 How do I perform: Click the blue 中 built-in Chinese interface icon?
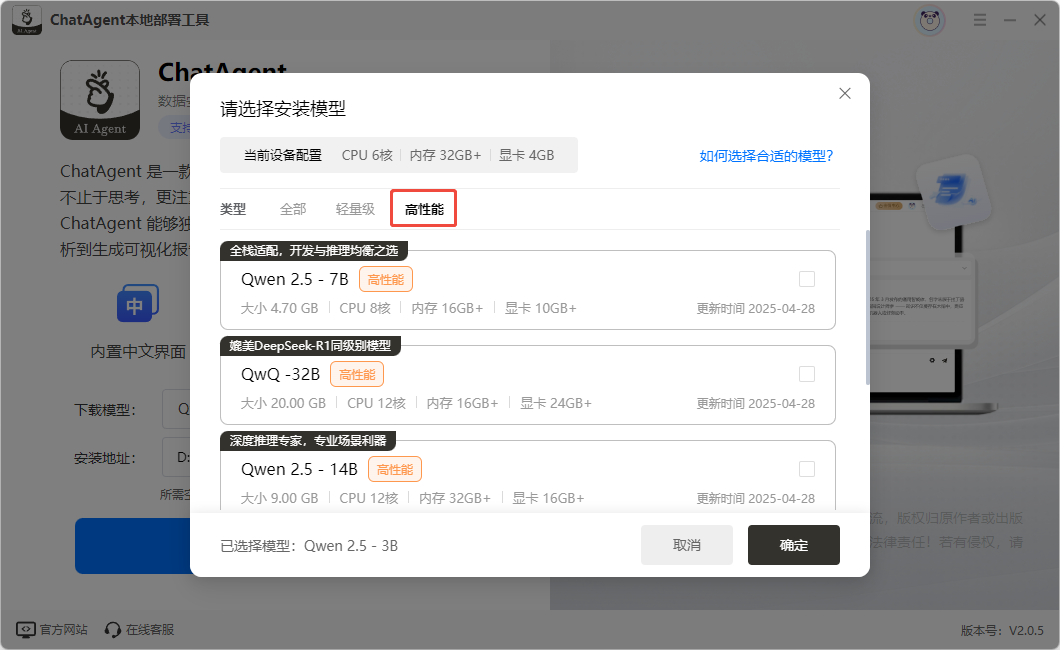pos(138,303)
